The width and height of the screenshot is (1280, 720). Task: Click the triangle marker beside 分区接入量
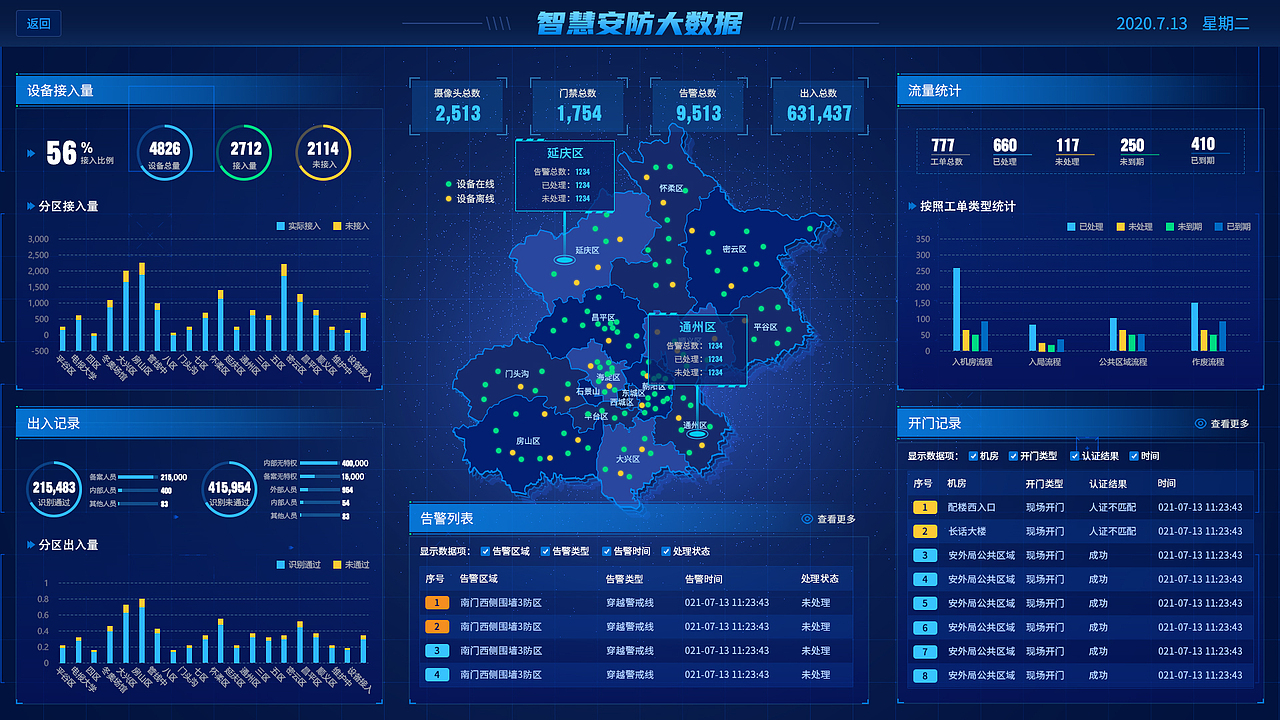point(31,207)
